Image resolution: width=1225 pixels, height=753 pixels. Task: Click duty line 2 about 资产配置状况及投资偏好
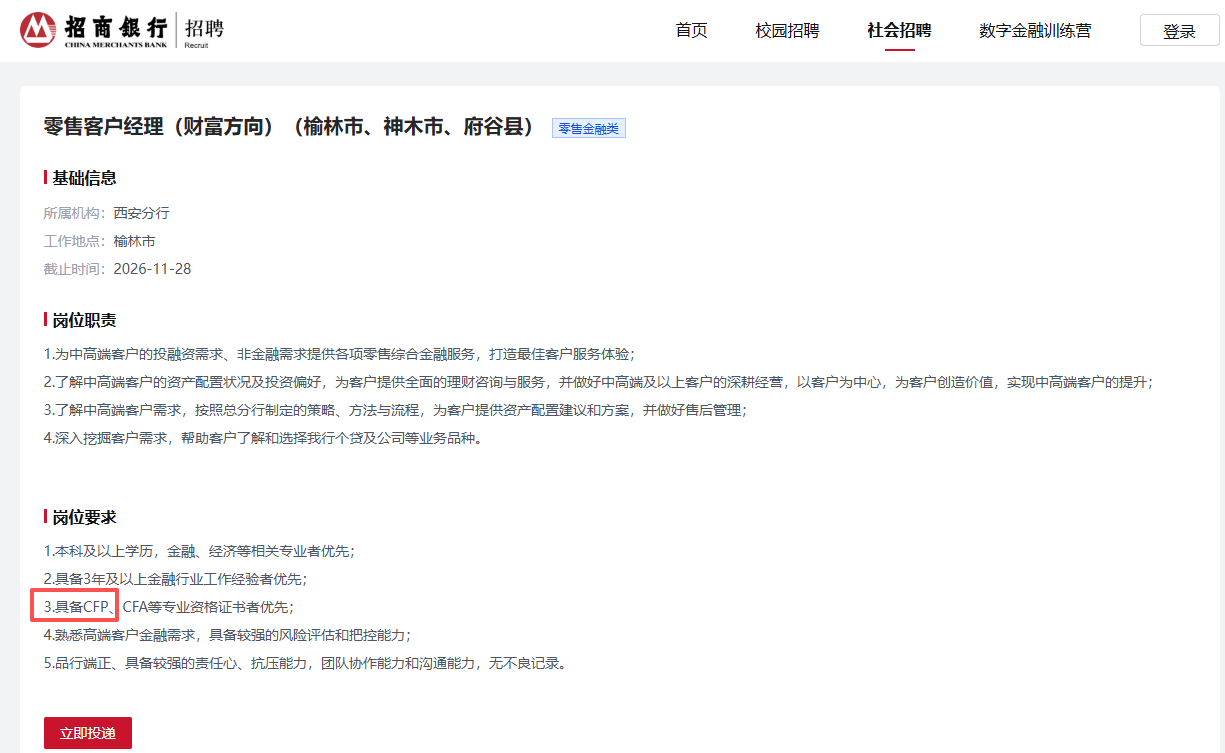point(598,382)
